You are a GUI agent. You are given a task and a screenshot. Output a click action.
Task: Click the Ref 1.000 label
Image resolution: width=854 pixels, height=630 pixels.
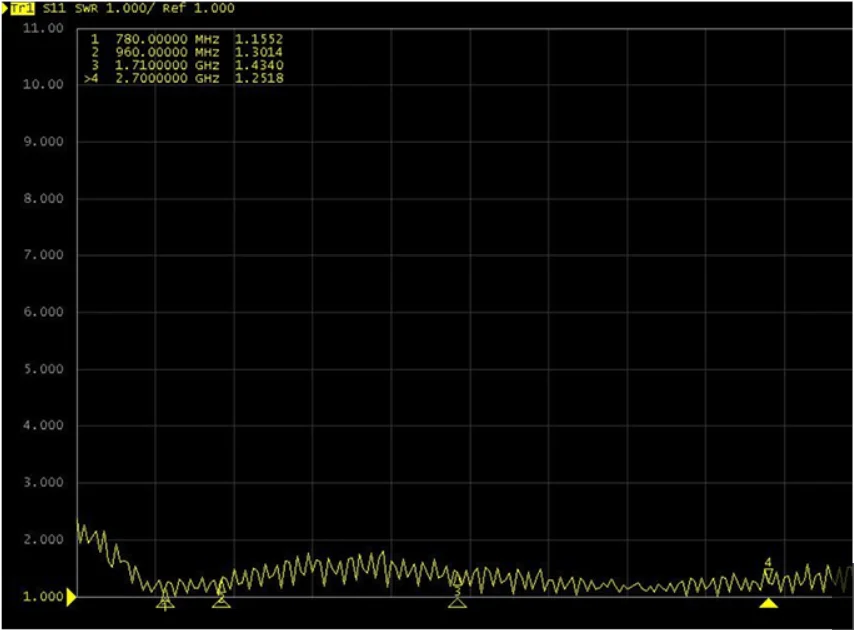pos(198,8)
